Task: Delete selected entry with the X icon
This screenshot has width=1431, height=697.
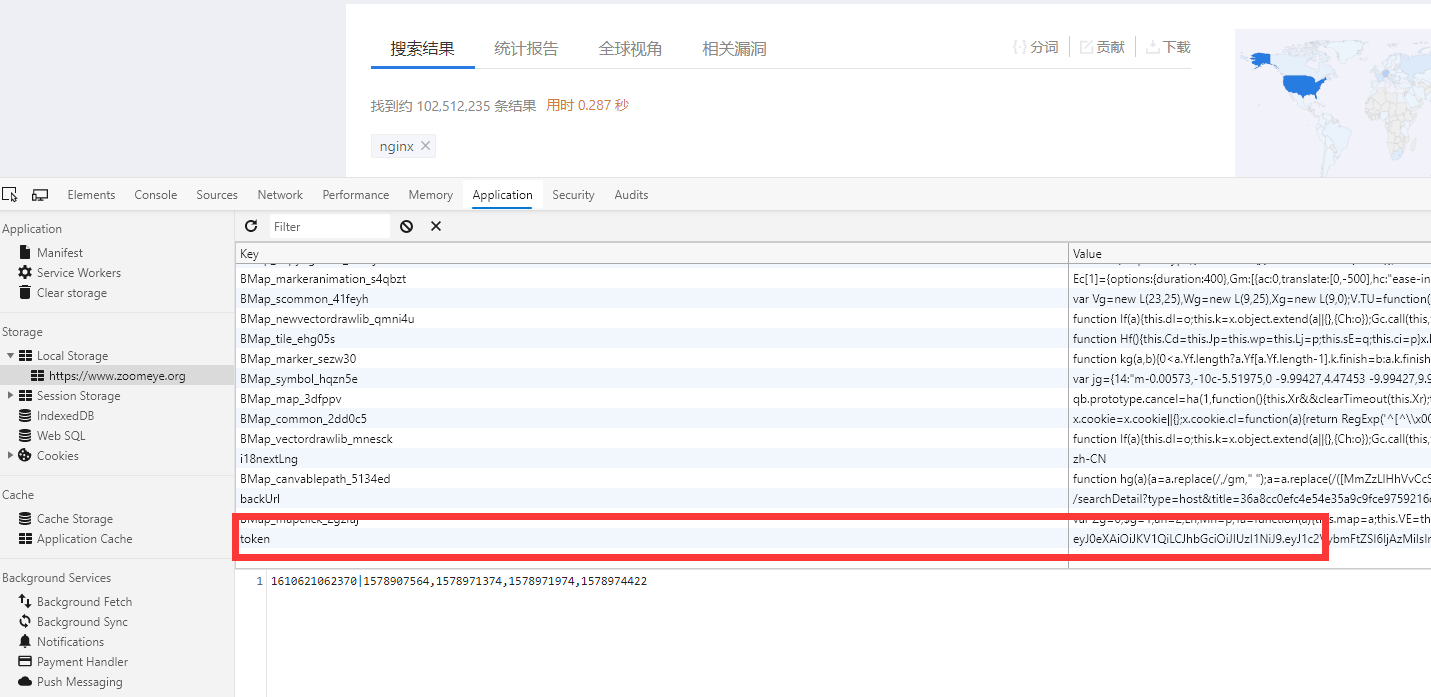Action: (436, 226)
